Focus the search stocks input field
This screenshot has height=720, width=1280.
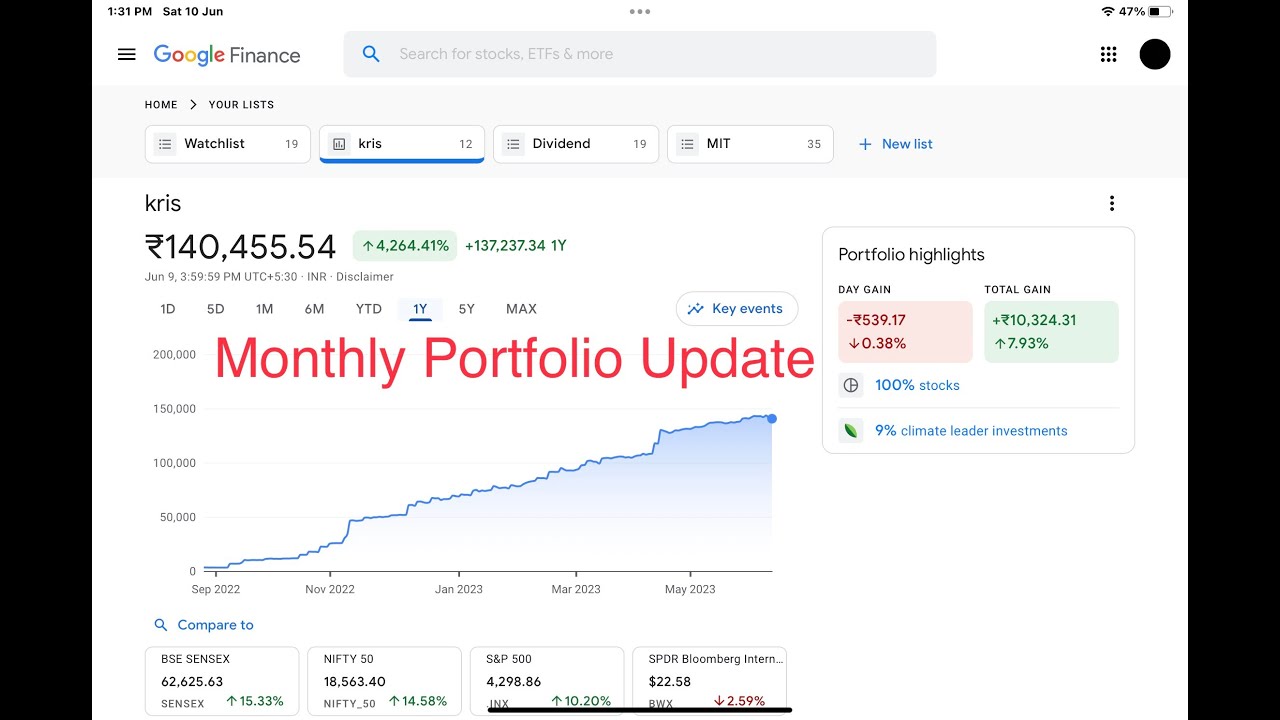(640, 54)
